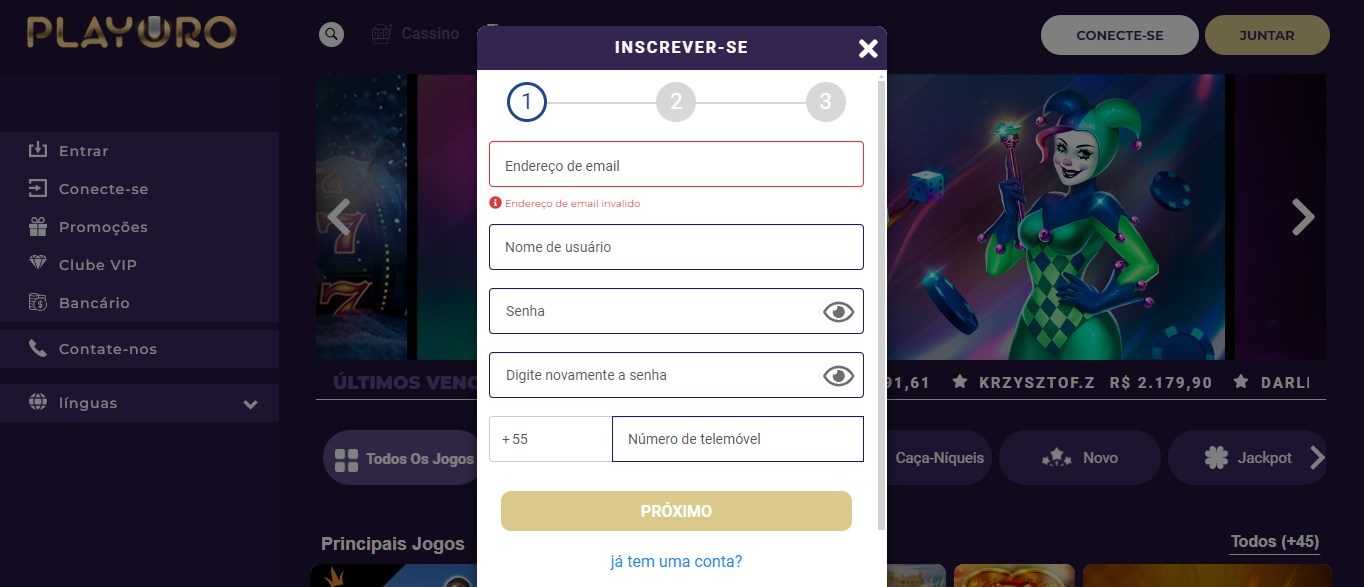
Task: Follow the 'já tem uma conta?' link
Action: (x=676, y=561)
